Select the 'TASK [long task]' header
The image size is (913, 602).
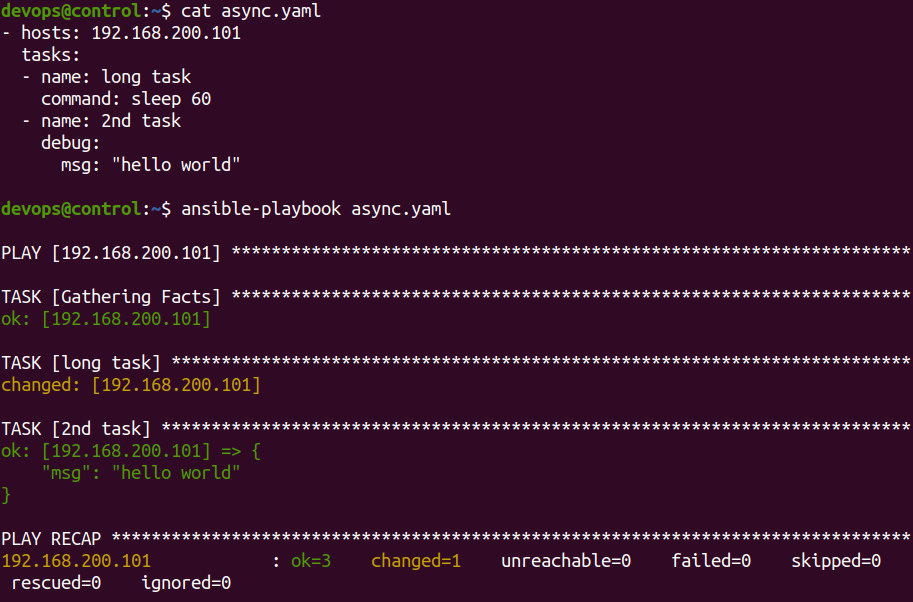click(81, 363)
